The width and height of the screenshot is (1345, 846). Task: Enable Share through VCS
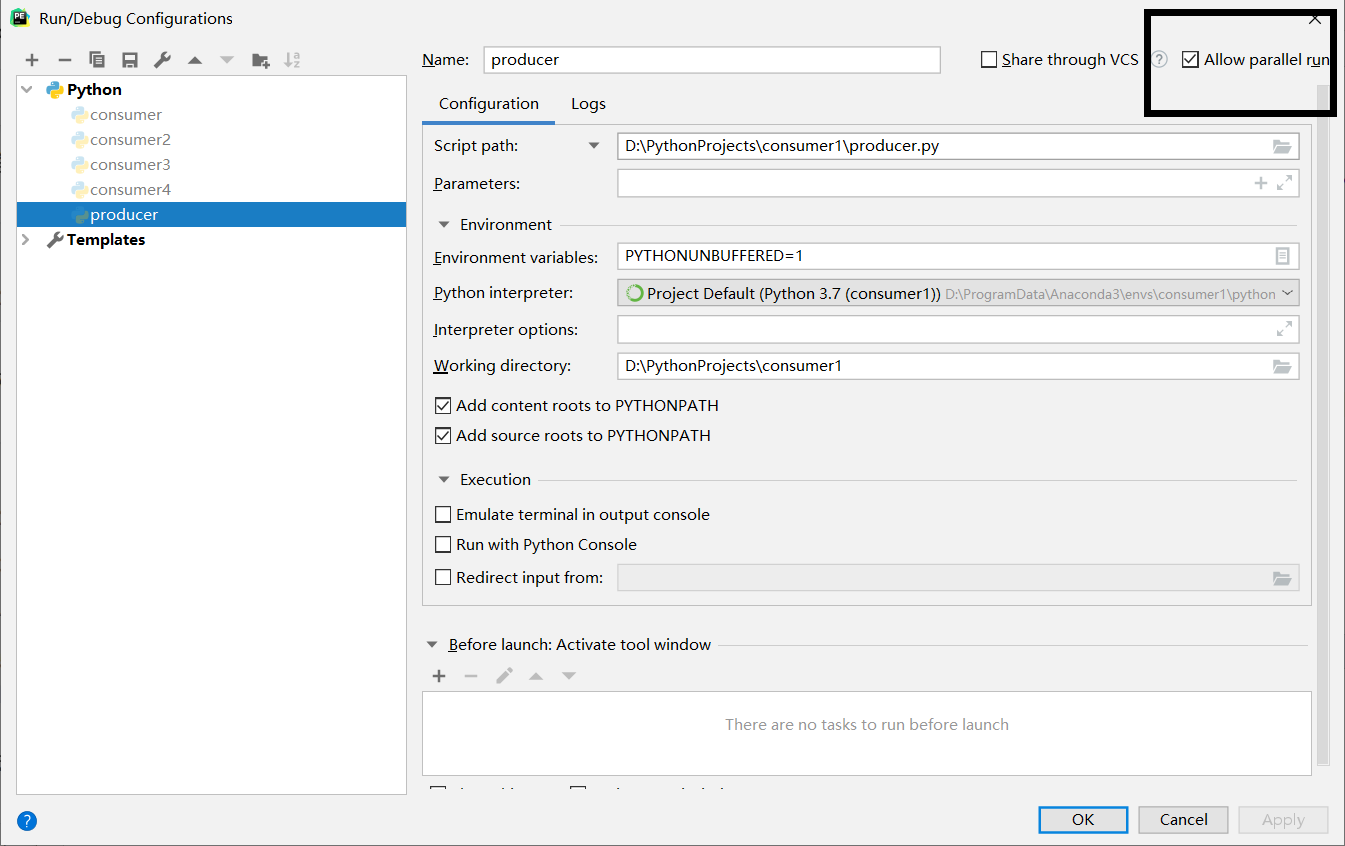click(989, 59)
